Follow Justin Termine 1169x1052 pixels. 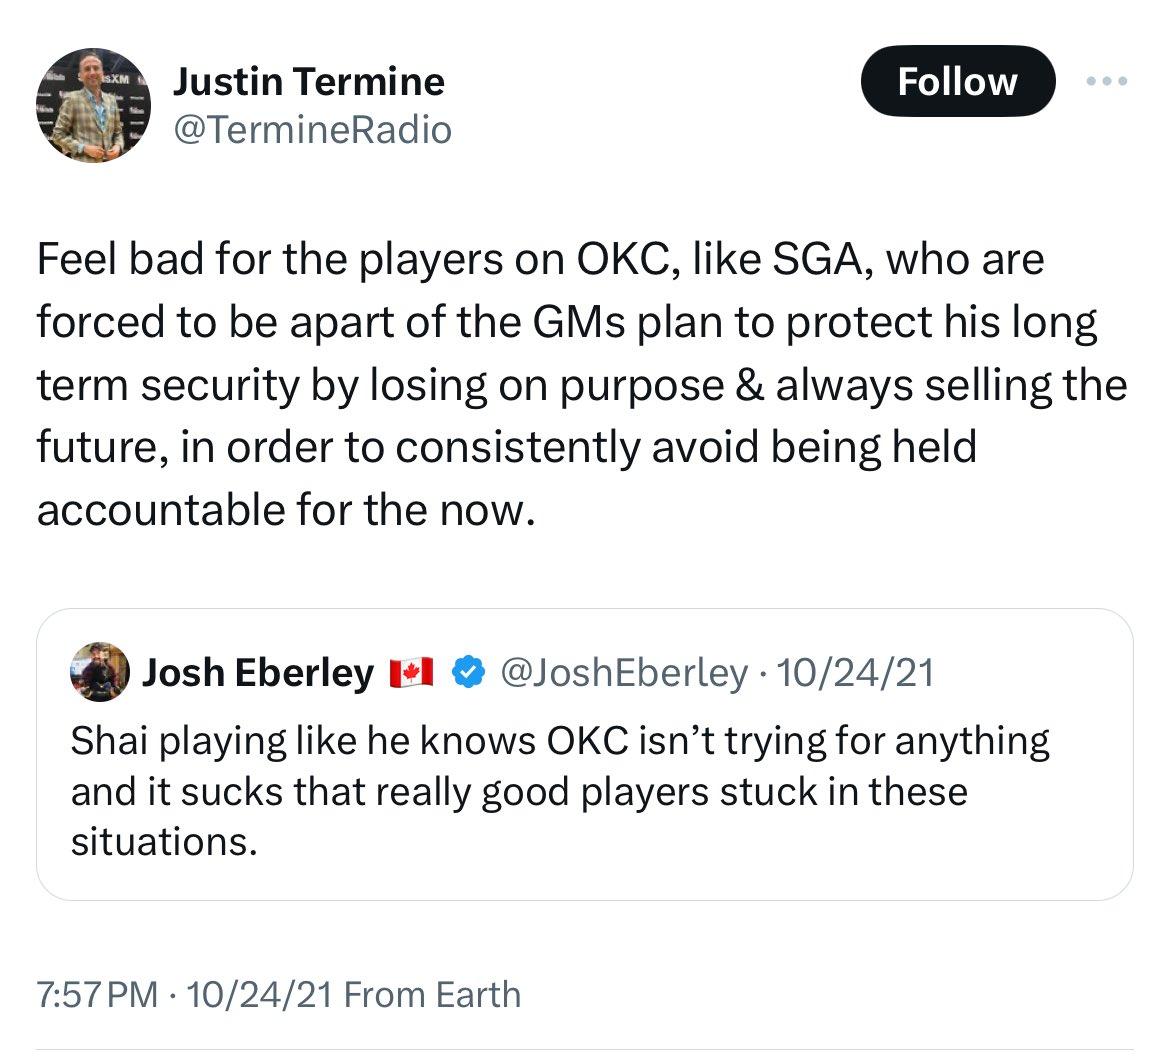pos(957,81)
